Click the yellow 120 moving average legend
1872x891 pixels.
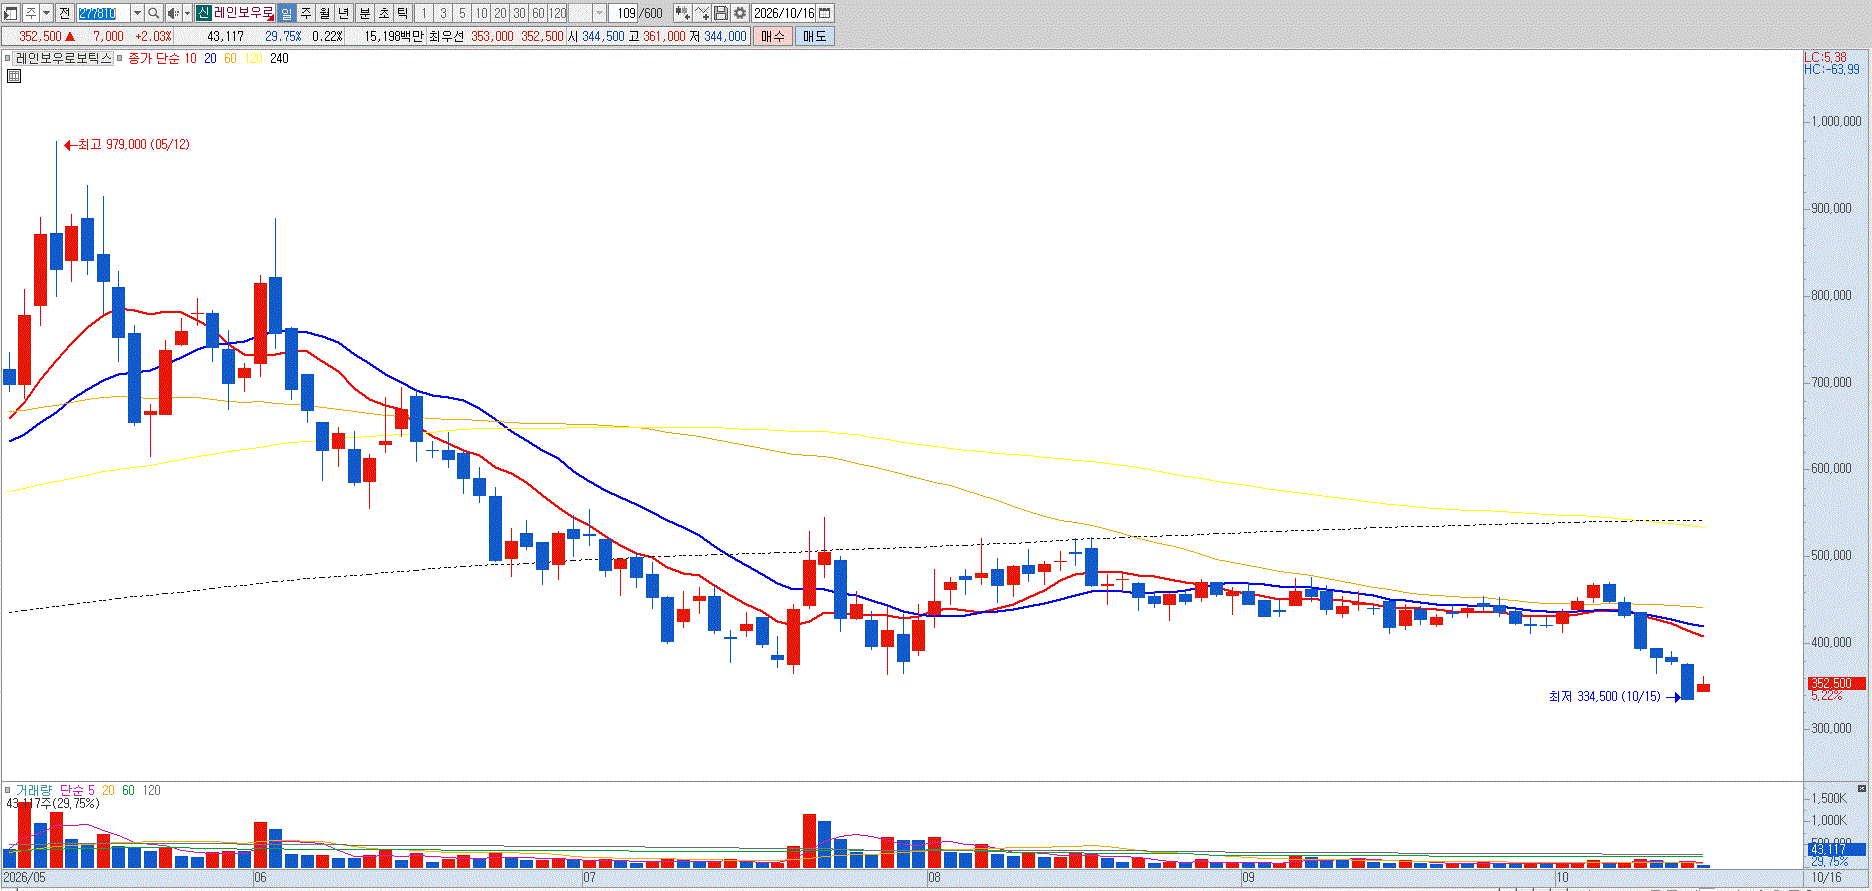[x=253, y=58]
